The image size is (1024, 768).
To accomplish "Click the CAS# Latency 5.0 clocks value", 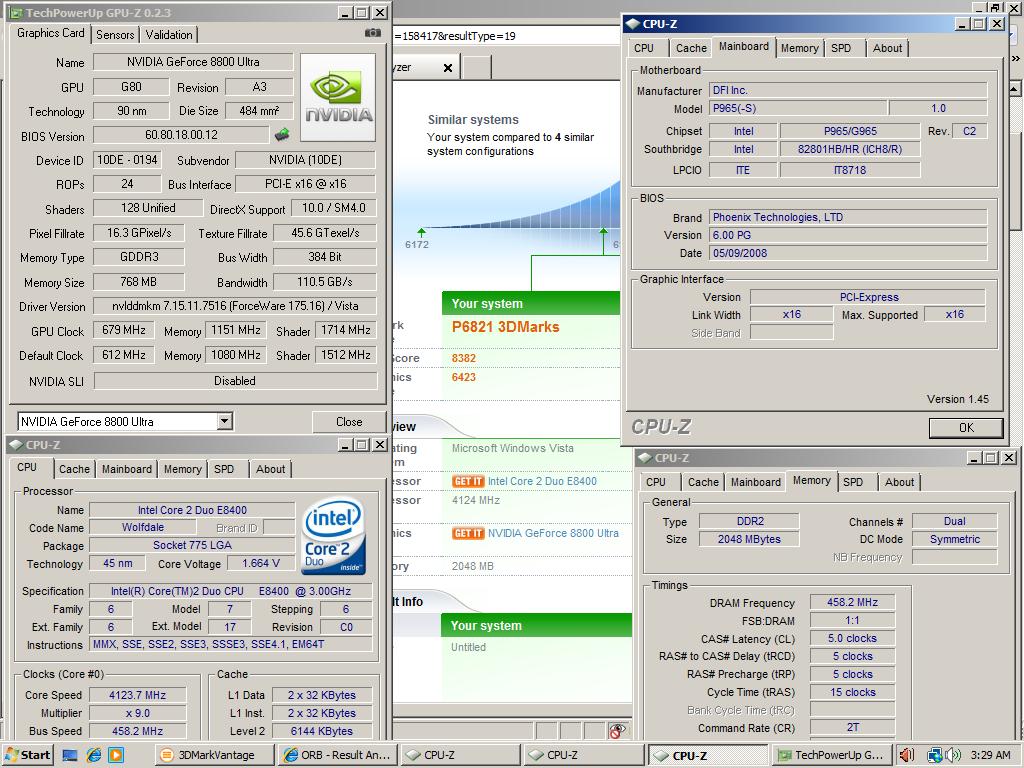I will 852,638.
